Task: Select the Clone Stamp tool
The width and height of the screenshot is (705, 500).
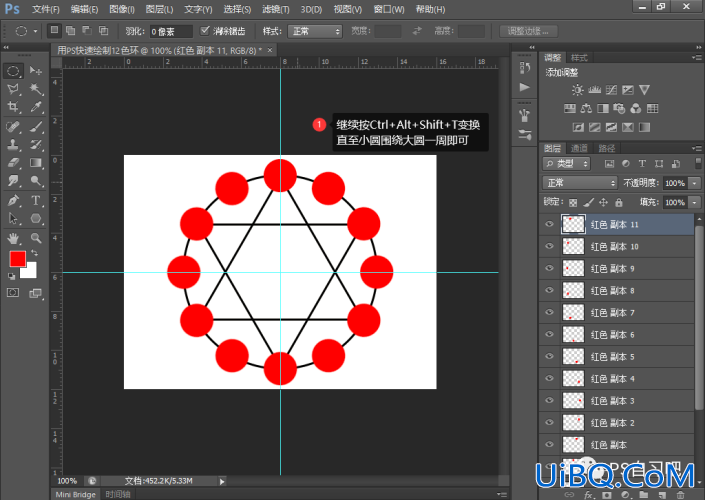Action: pyautogui.click(x=13, y=144)
